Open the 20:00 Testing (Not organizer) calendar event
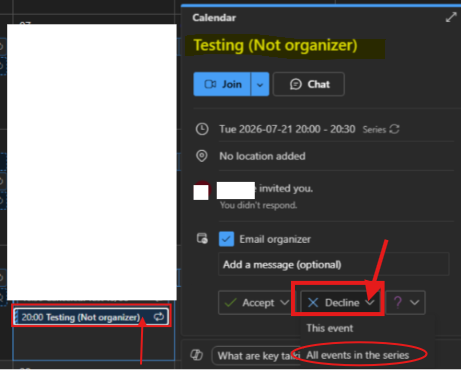 point(91,317)
